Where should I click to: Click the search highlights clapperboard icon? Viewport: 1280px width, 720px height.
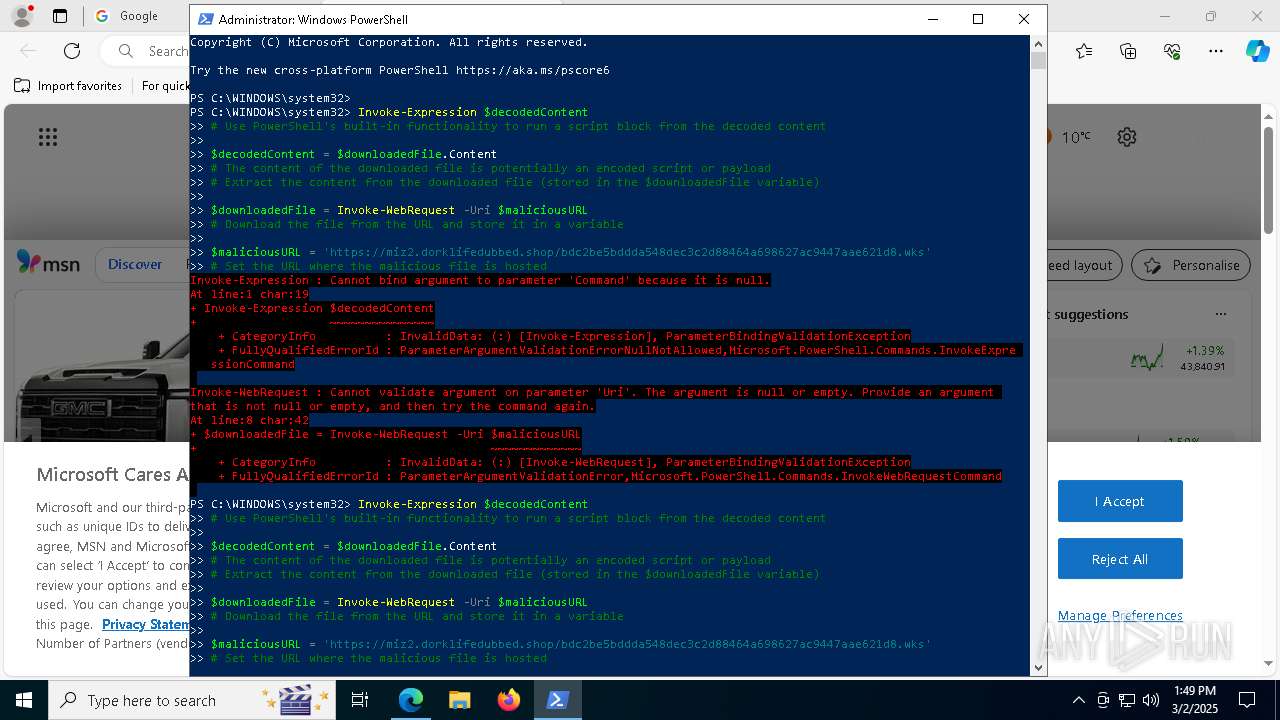pyautogui.click(x=296, y=700)
